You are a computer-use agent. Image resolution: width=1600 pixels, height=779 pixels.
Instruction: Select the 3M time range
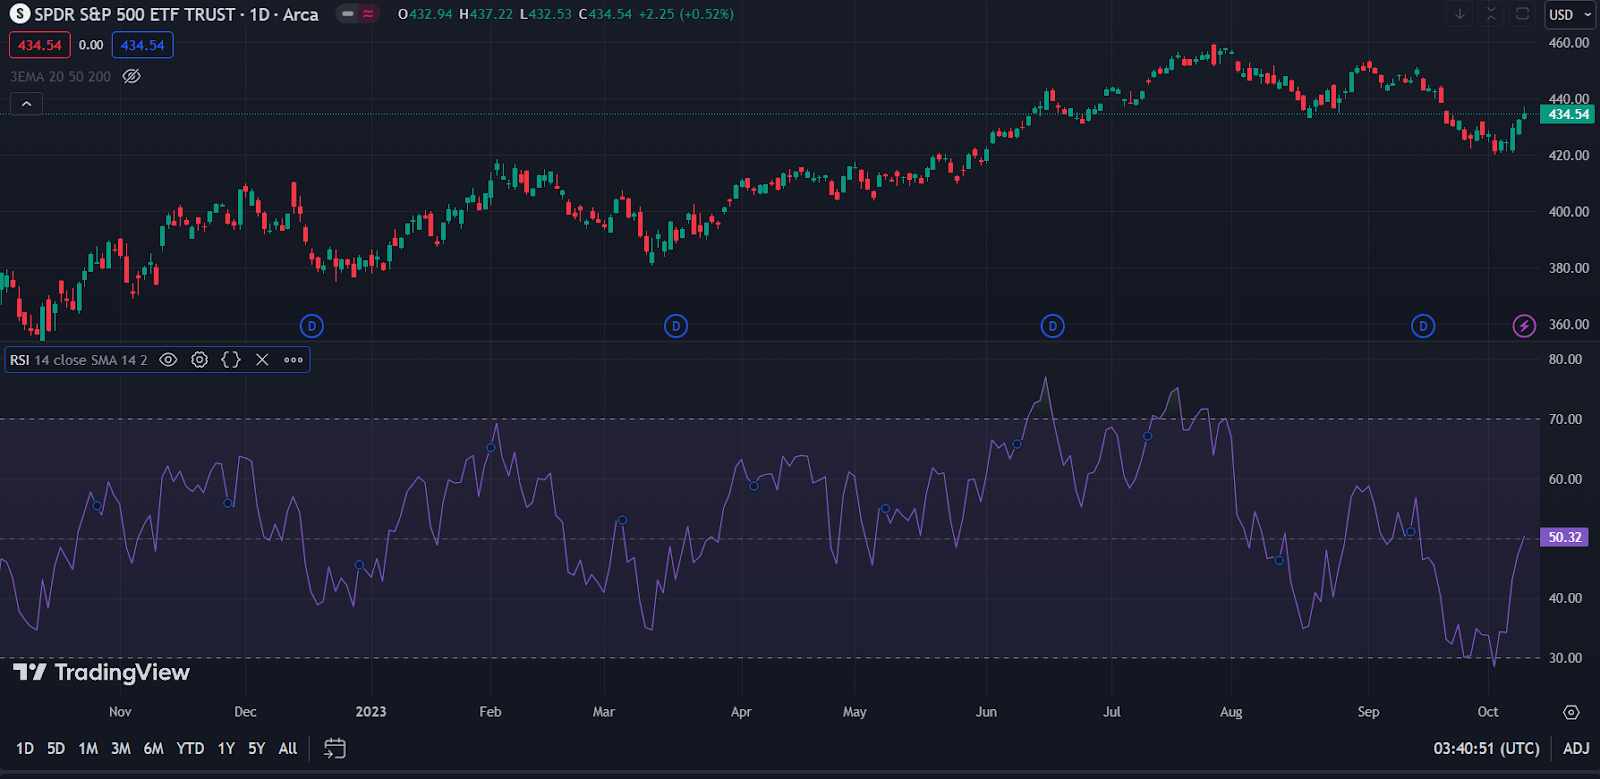pos(121,748)
